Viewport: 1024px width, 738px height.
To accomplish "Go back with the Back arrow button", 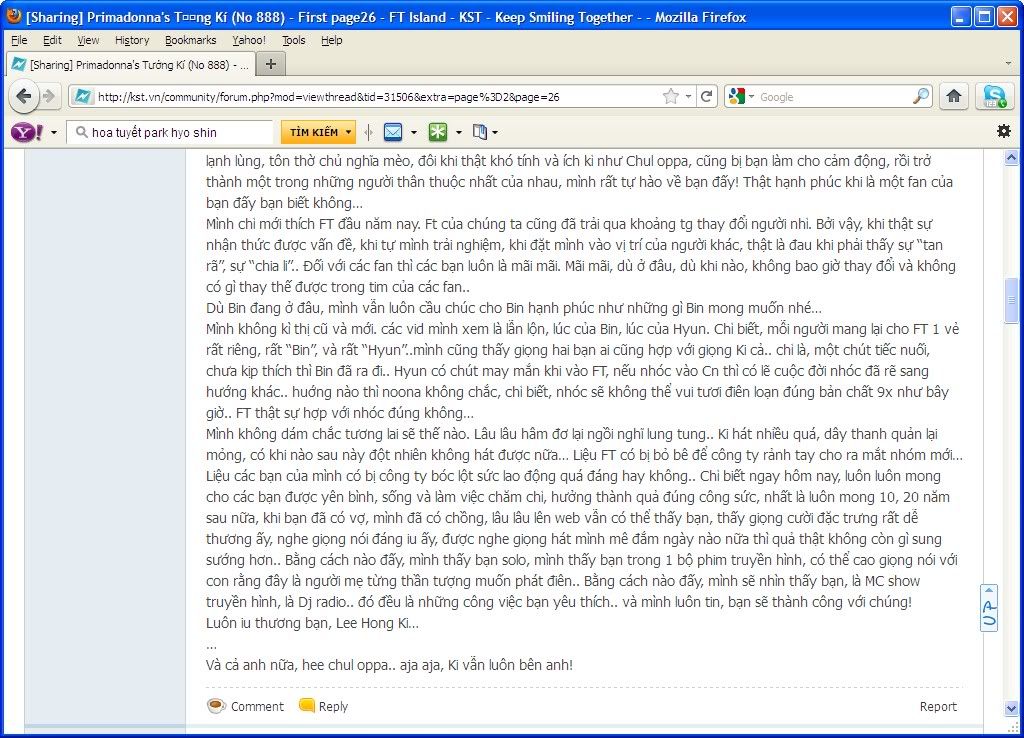I will [24, 97].
